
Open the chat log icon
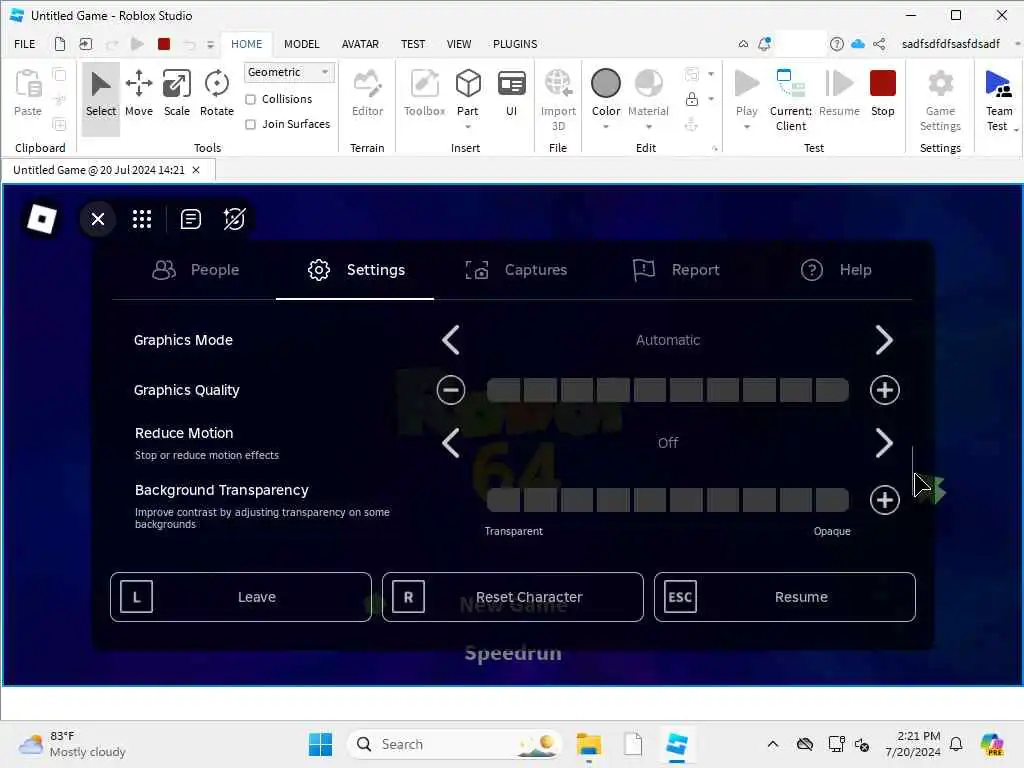coord(191,219)
